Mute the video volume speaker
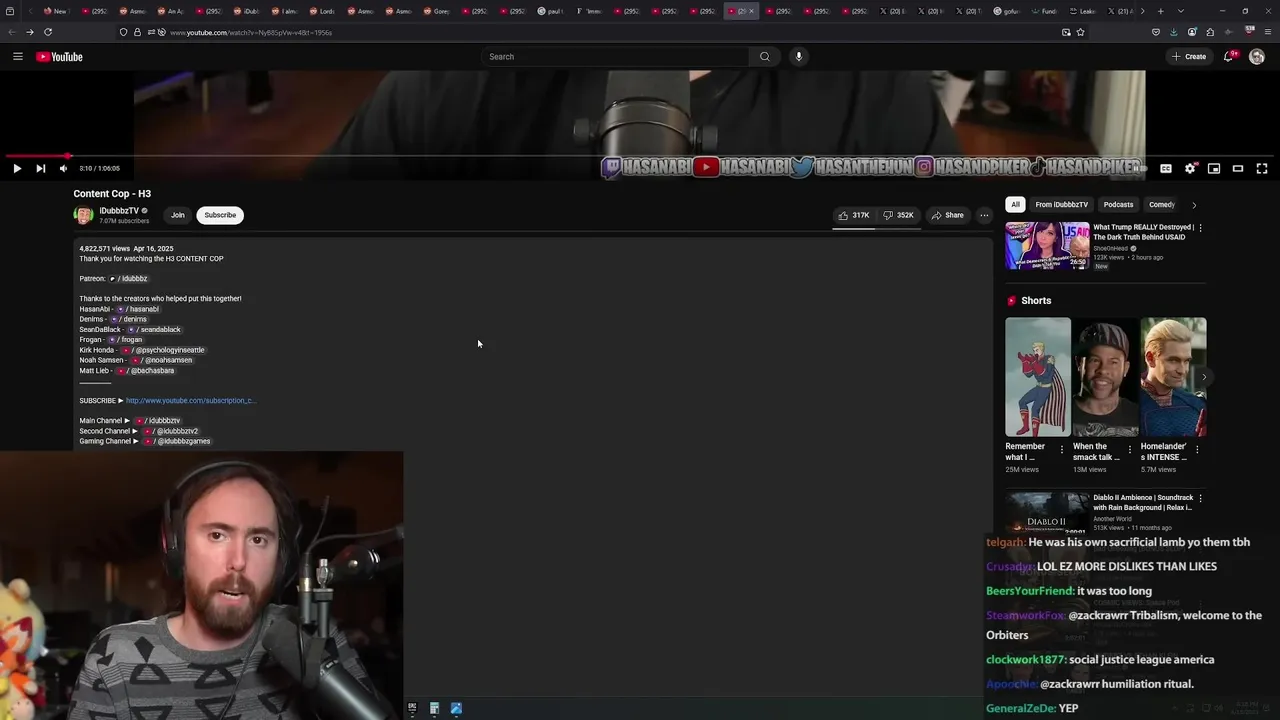Screen dimensions: 1280x720 point(63,169)
